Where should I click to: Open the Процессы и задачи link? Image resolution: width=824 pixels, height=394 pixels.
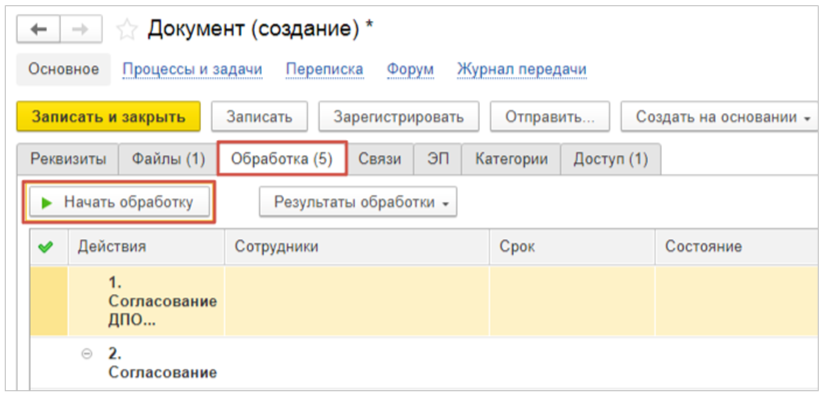pos(192,69)
